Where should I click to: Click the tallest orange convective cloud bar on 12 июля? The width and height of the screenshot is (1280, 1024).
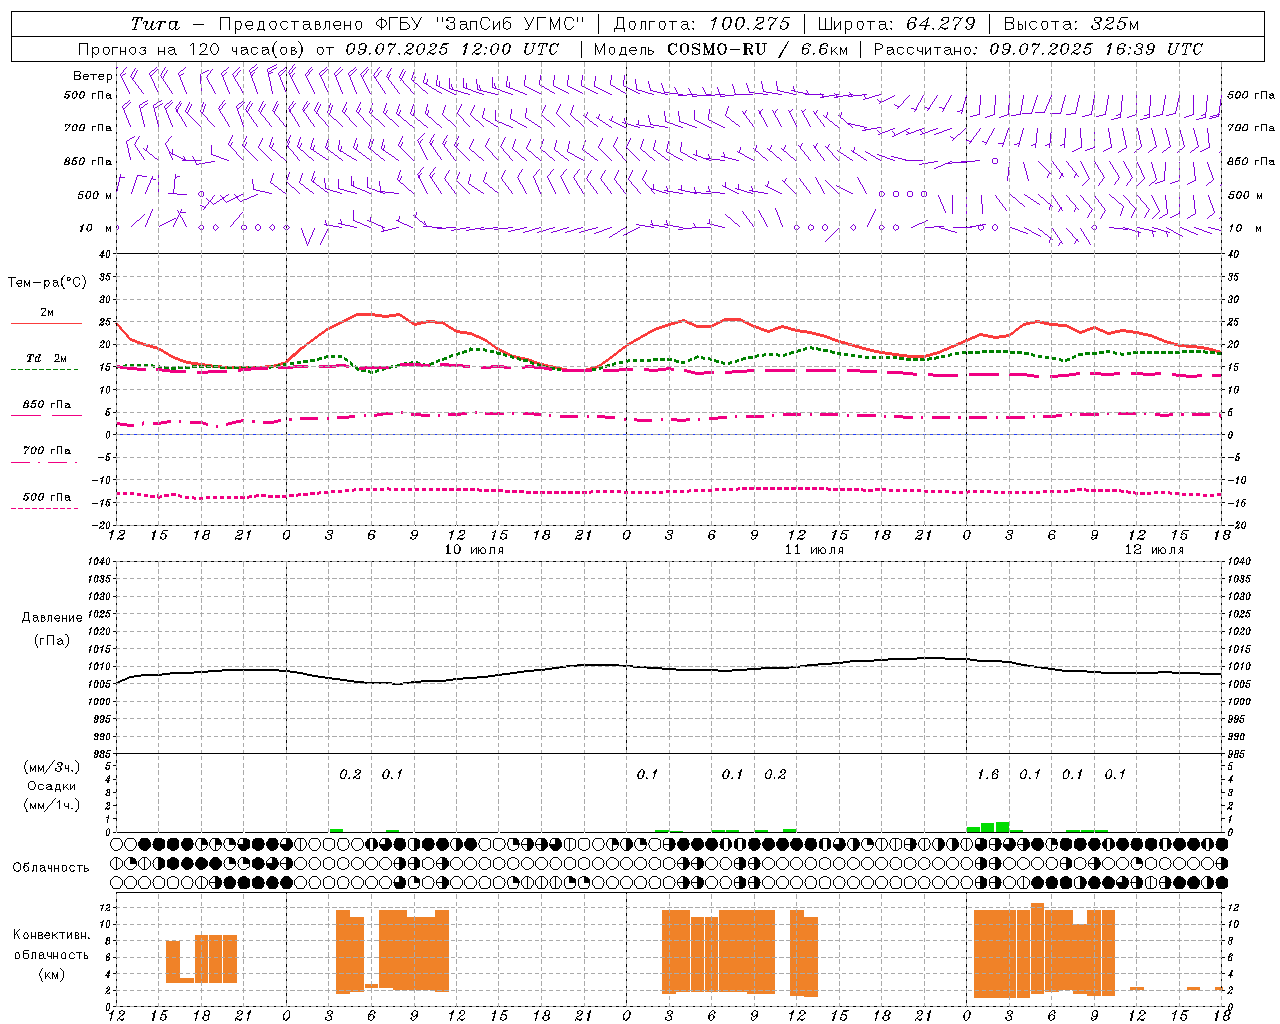1037,948
